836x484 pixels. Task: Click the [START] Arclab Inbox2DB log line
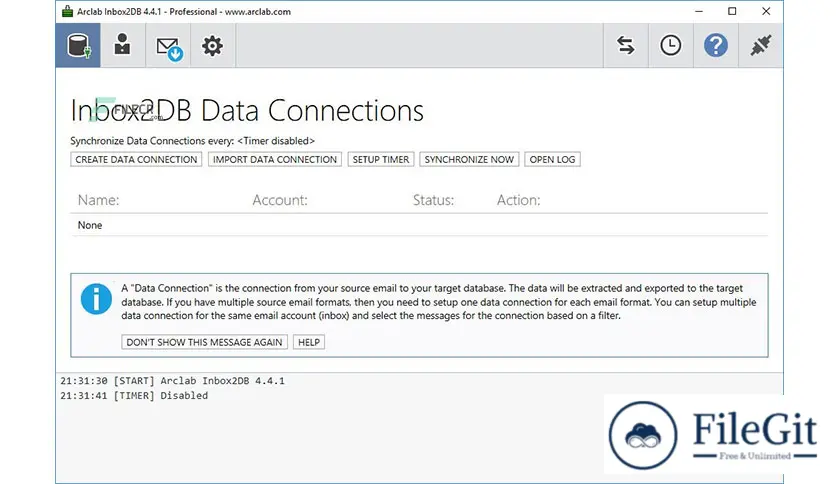[172, 381]
